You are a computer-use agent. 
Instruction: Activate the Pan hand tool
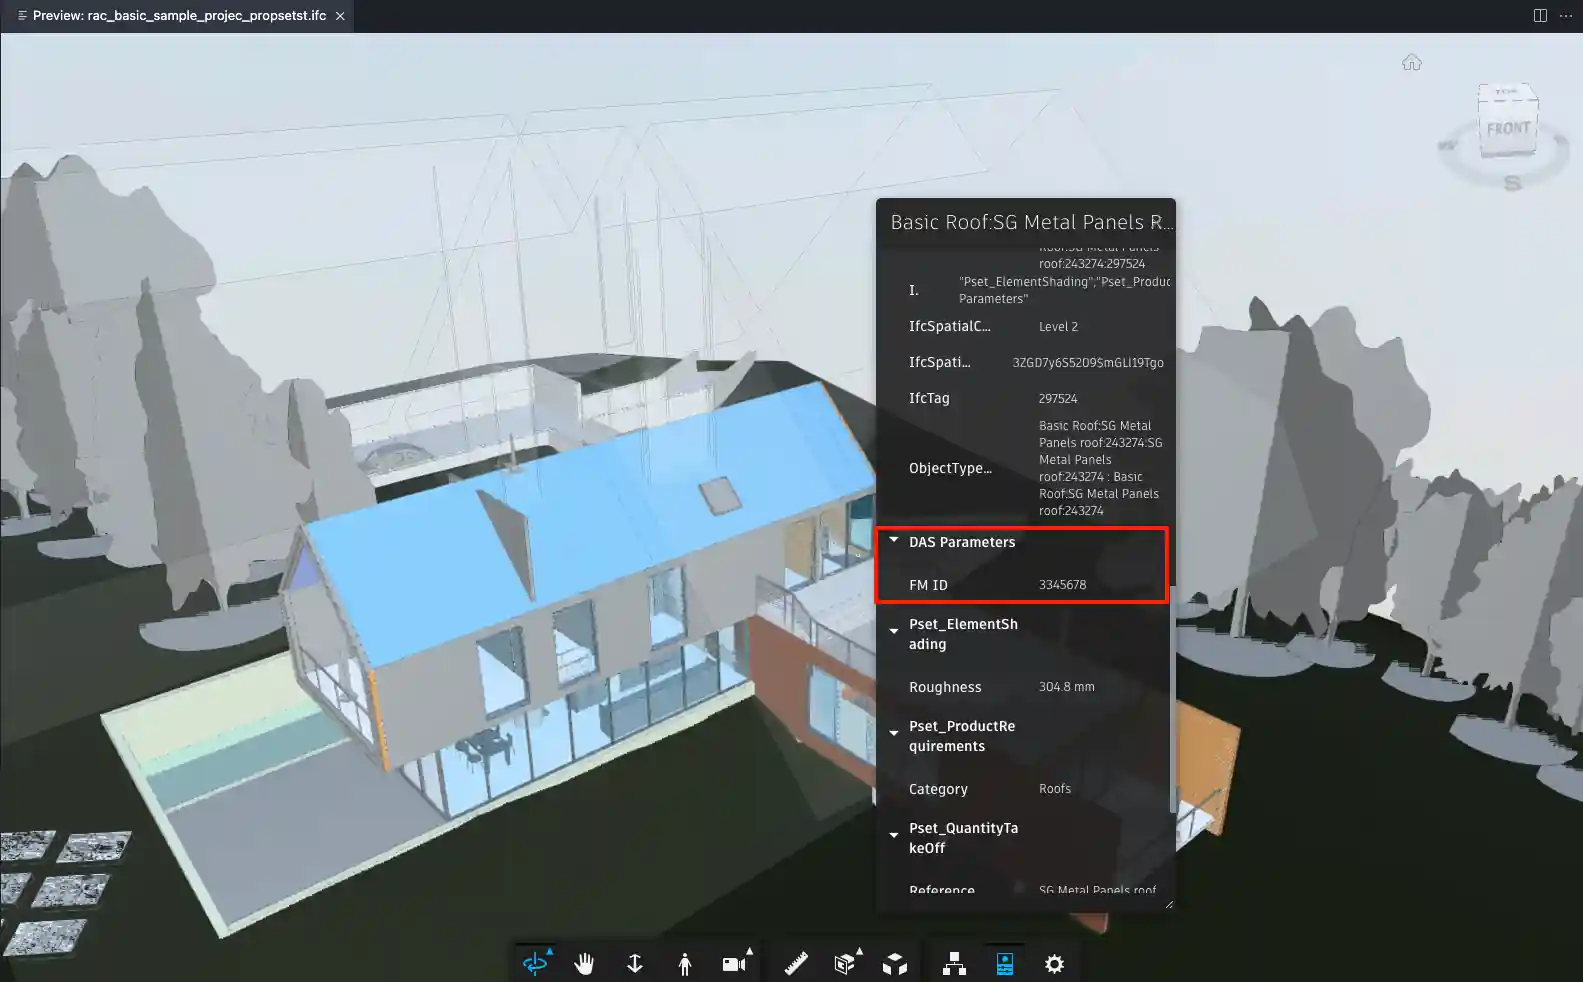point(585,963)
